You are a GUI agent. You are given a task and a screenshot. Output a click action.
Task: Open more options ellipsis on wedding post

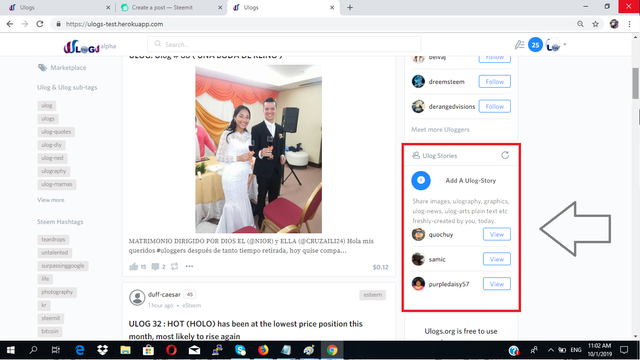tap(189, 266)
